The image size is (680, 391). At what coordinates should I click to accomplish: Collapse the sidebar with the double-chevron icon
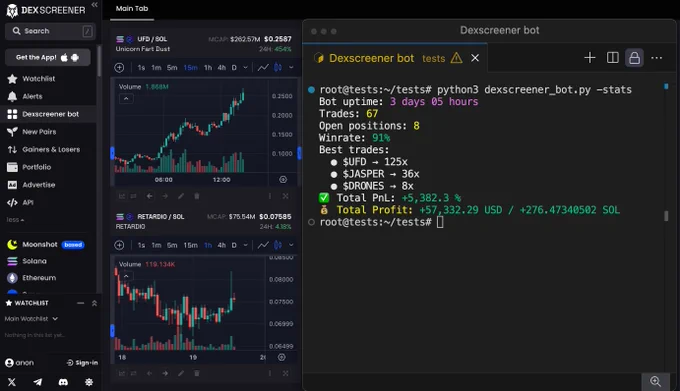pyautogui.click(x=95, y=5)
